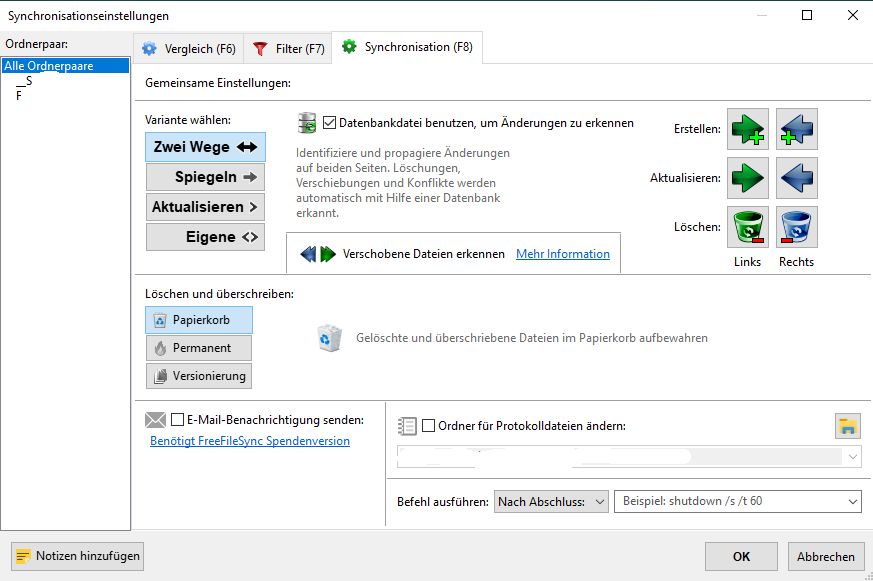The height and width of the screenshot is (581, 873).
Task: Open the Mehr Information link
Action: (x=563, y=254)
